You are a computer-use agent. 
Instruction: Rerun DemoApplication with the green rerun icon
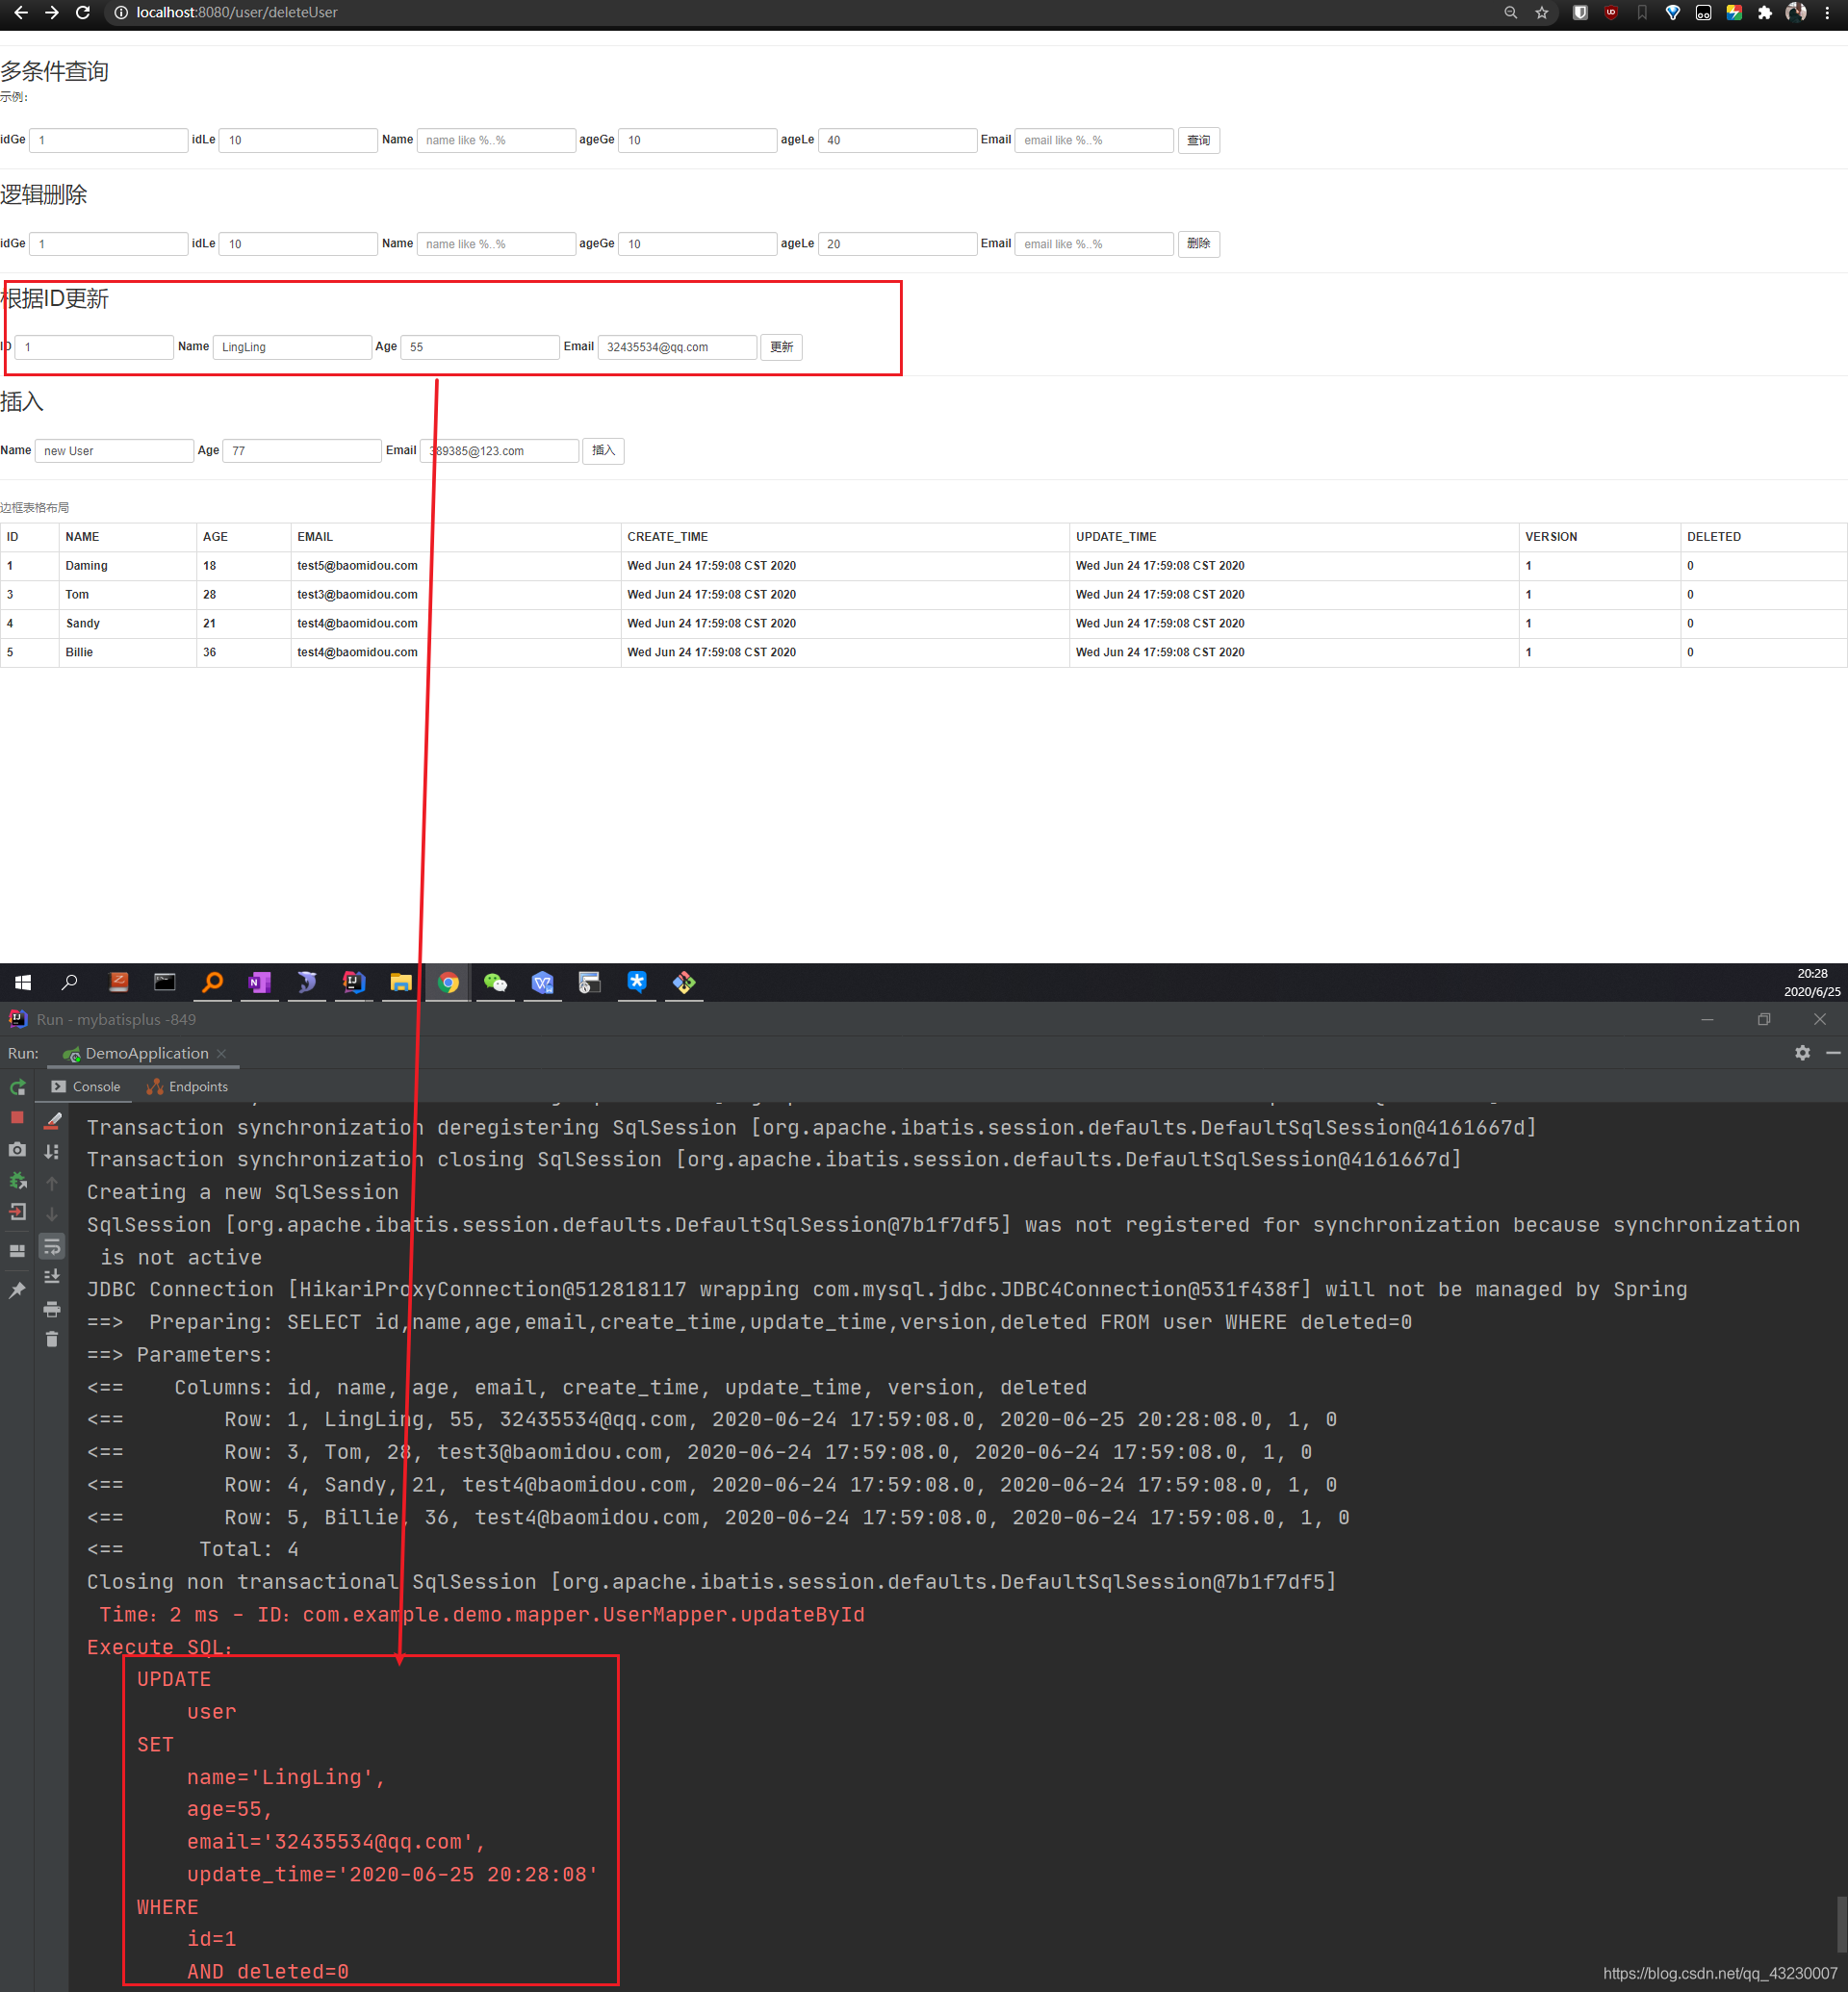(x=17, y=1087)
